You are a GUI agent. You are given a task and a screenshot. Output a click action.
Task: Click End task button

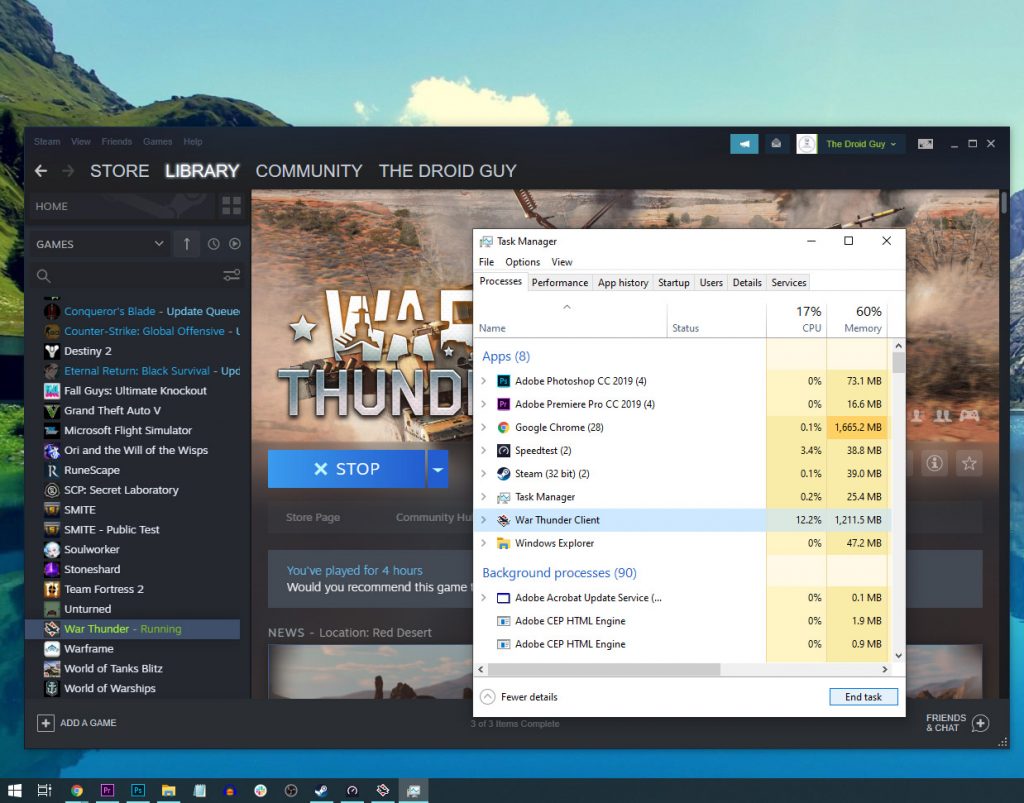point(863,697)
